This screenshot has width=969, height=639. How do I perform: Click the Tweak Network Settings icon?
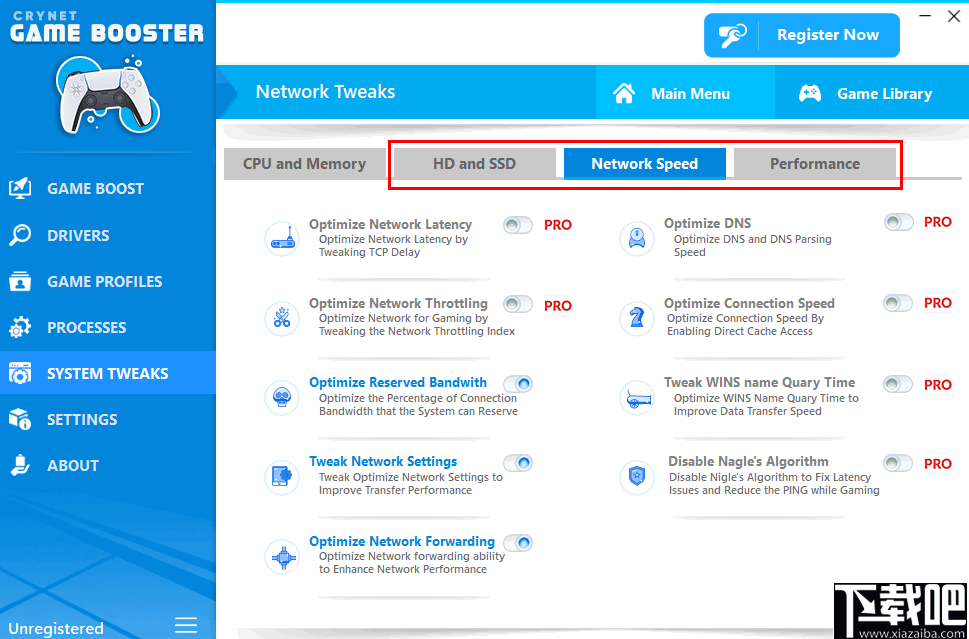point(282,476)
